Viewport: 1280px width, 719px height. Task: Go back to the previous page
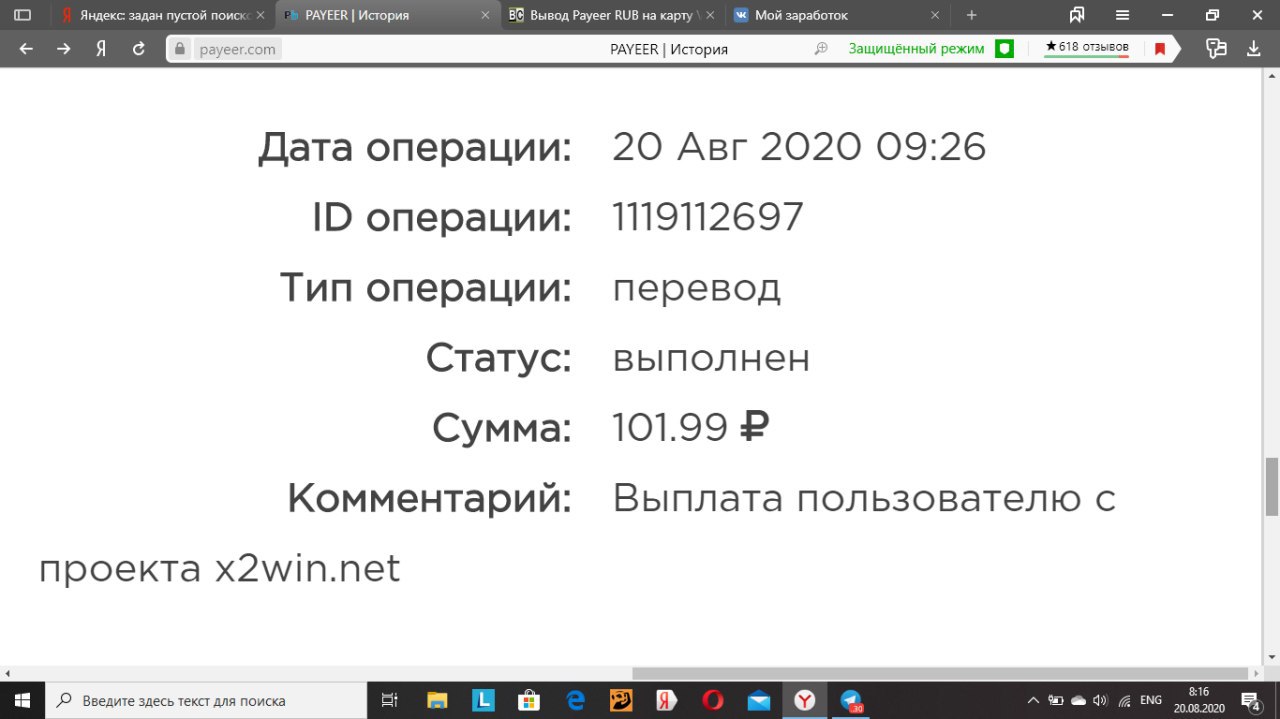pyautogui.click(x=27, y=48)
